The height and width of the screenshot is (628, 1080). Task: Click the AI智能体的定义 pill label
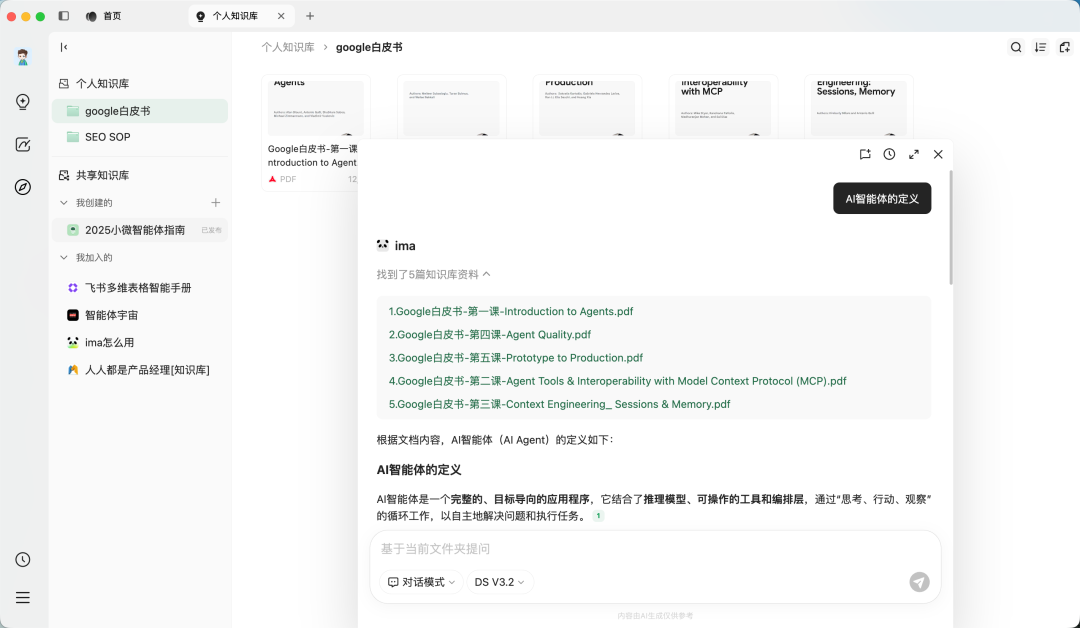coord(882,198)
